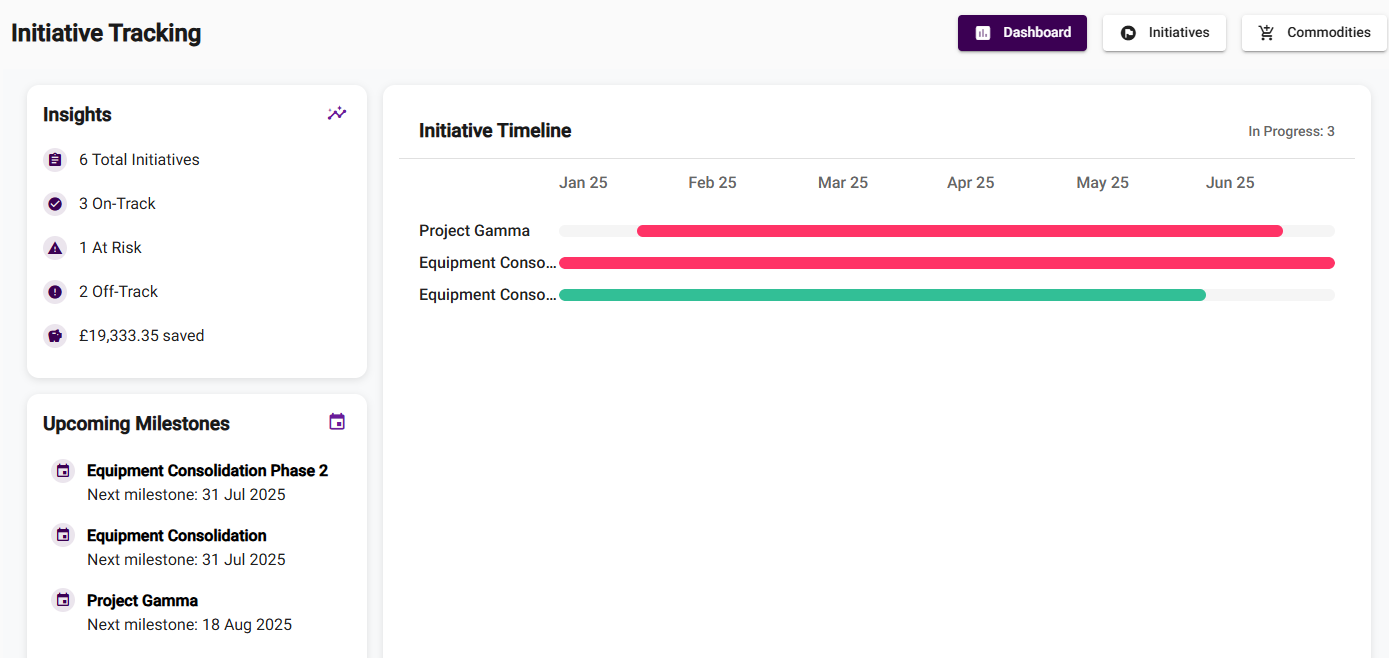1389x658 pixels.
Task: Click the Initiative Timeline heading
Action: click(x=495, y=131)
